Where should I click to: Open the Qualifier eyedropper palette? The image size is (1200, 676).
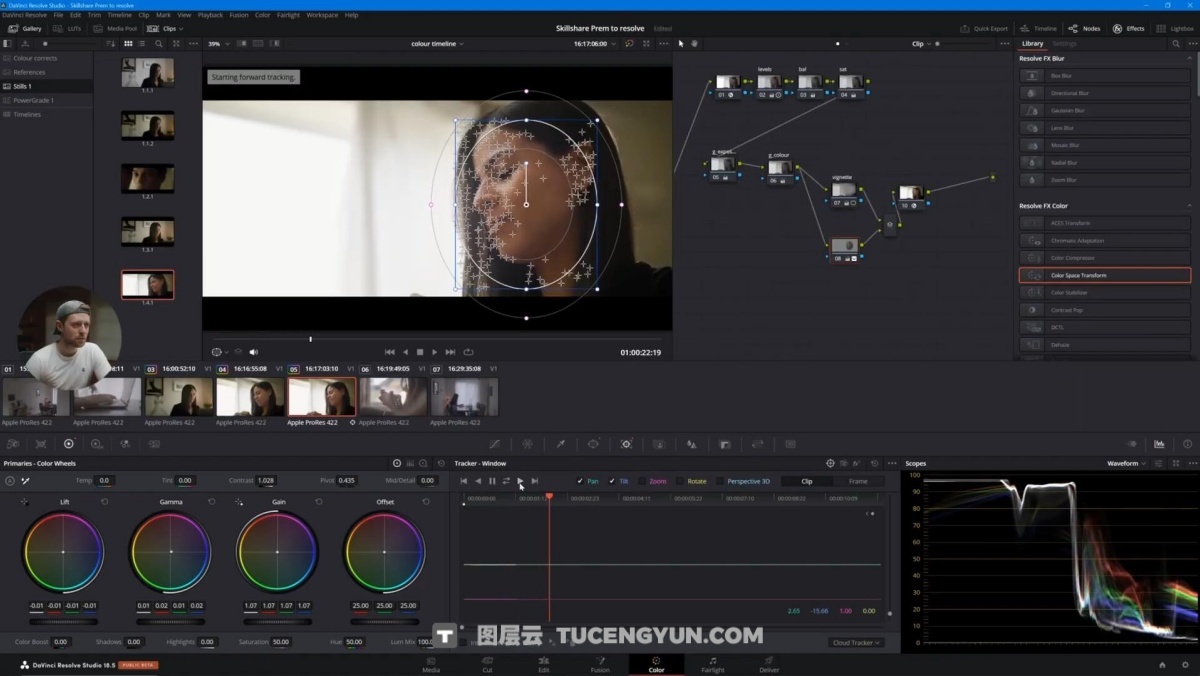point(560,444)
